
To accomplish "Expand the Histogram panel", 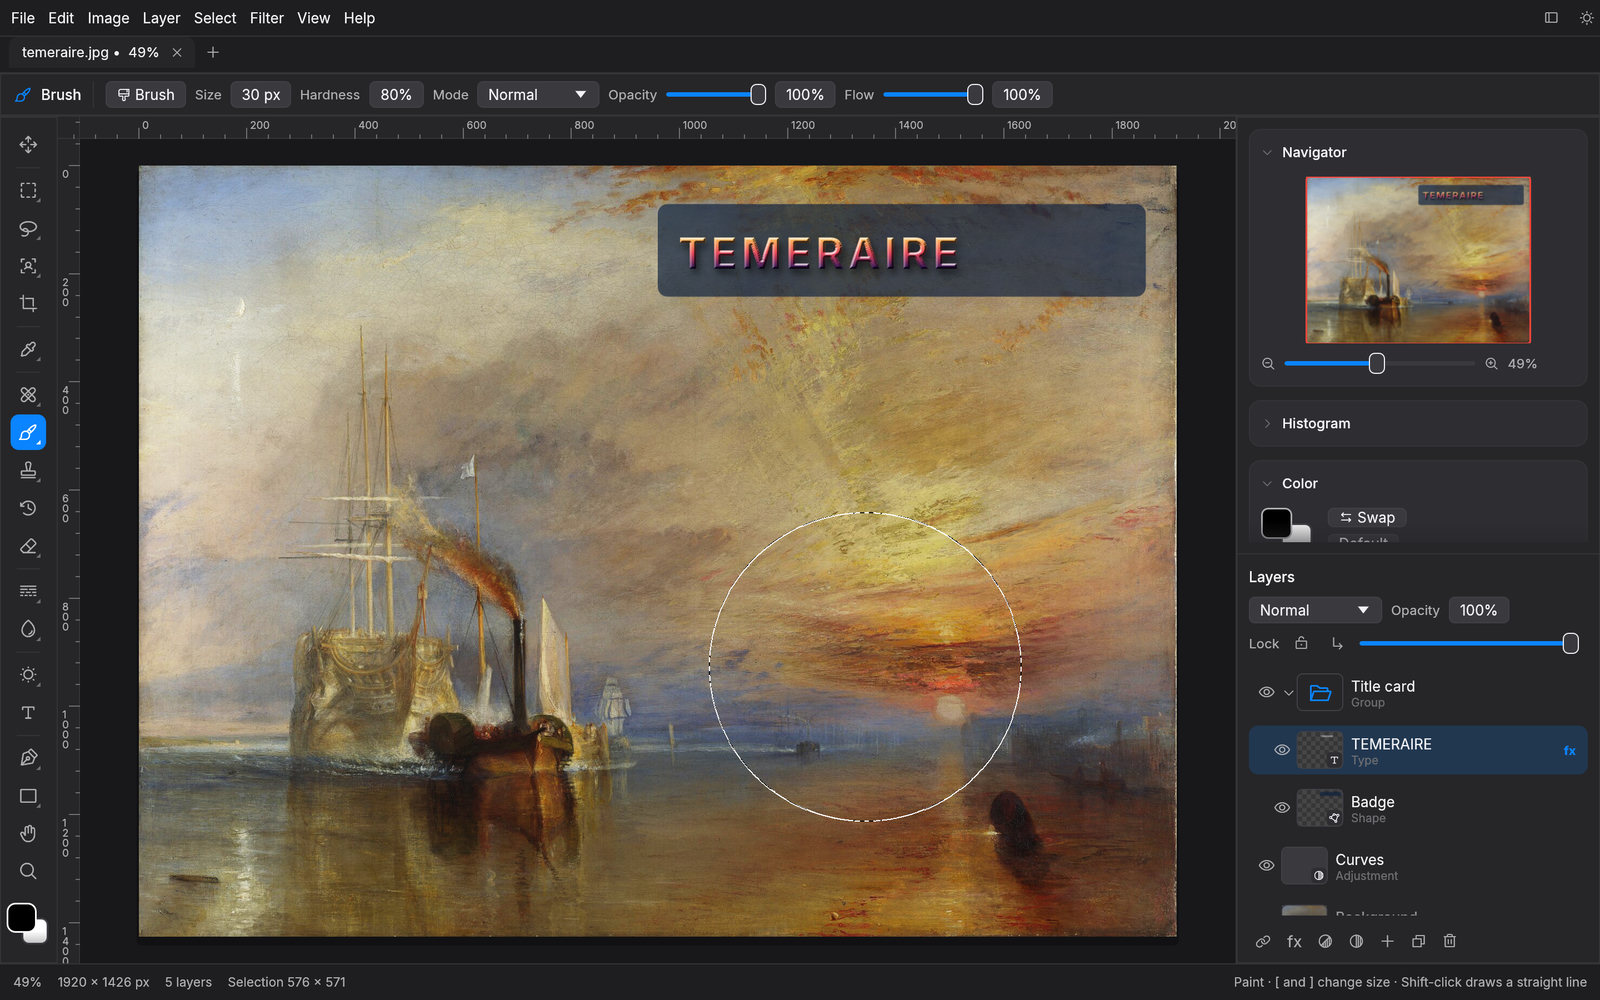I will click(x=1267, y=424).
